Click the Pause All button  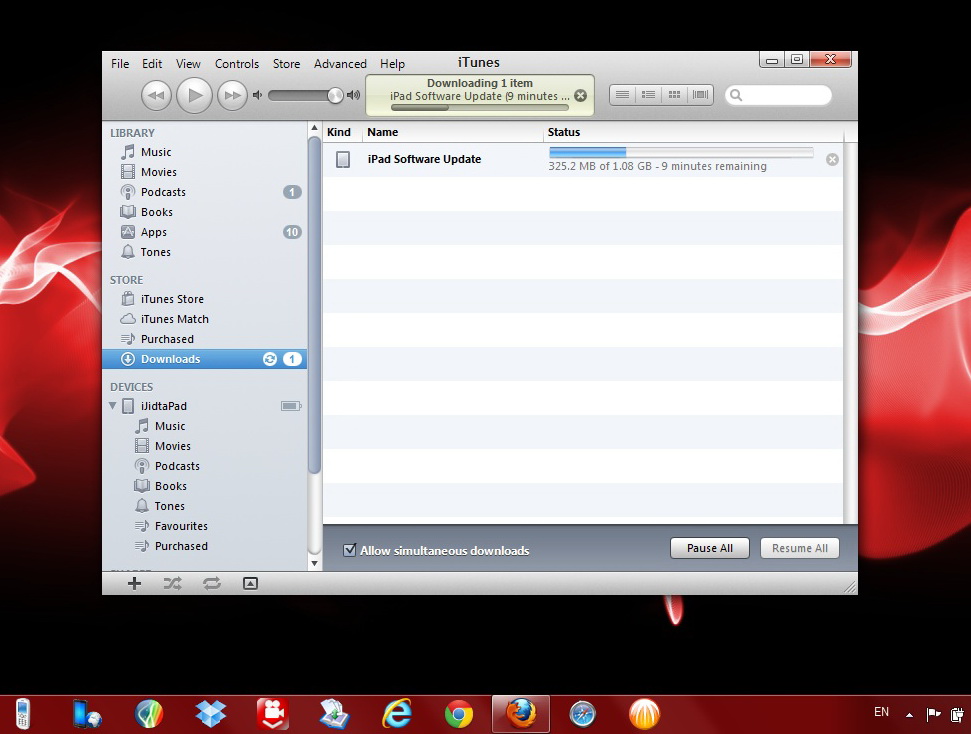710,548
